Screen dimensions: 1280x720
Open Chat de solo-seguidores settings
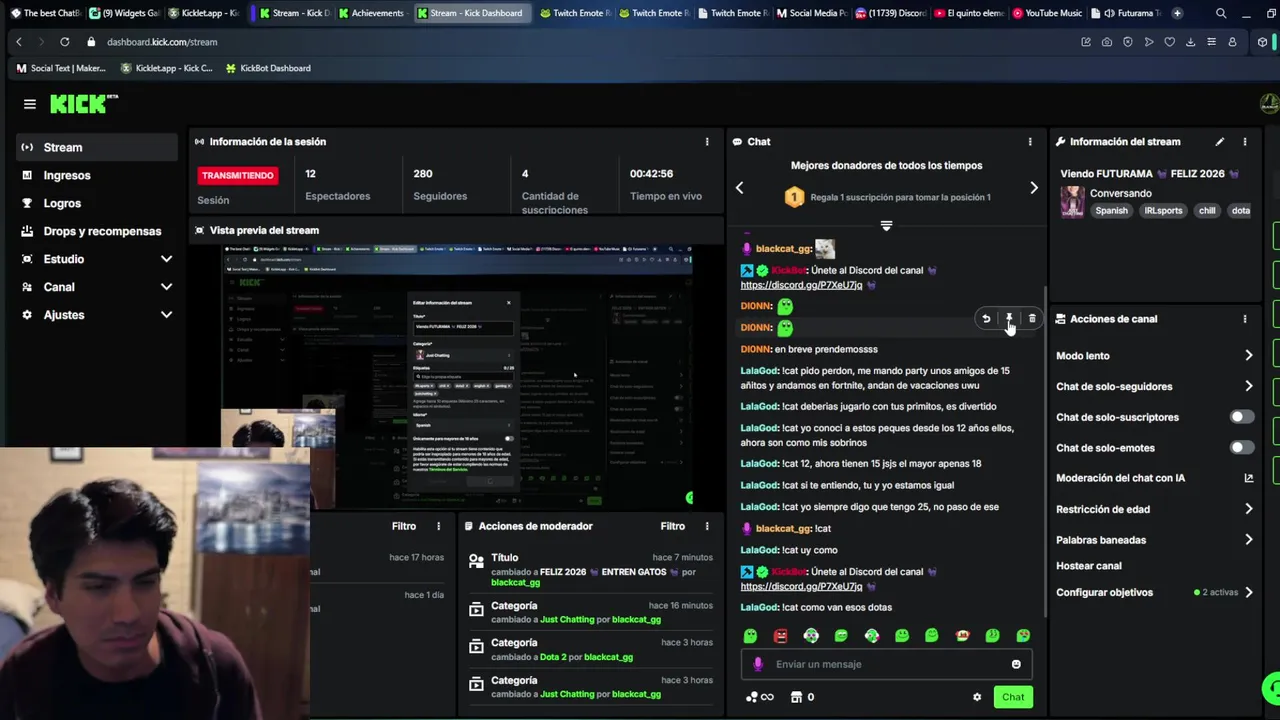click(x=1155, y=387)
